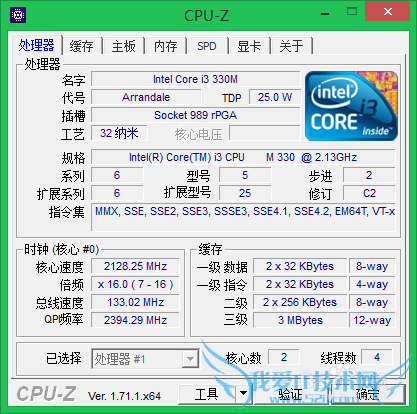417x414 pixels.
Task: Click the empty 核心电压 field
Action: 265,133
